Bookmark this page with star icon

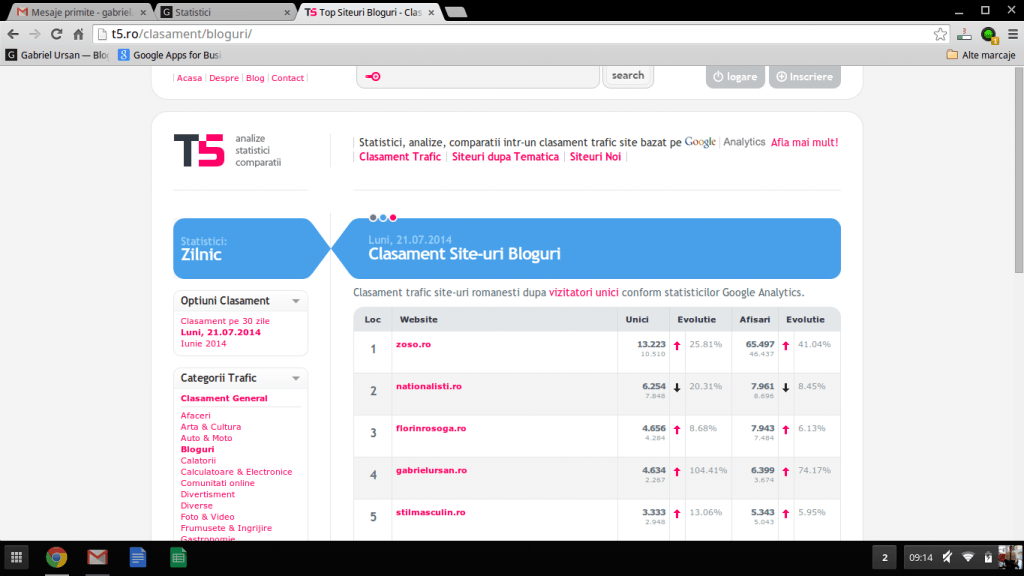(x=940, y=34)
